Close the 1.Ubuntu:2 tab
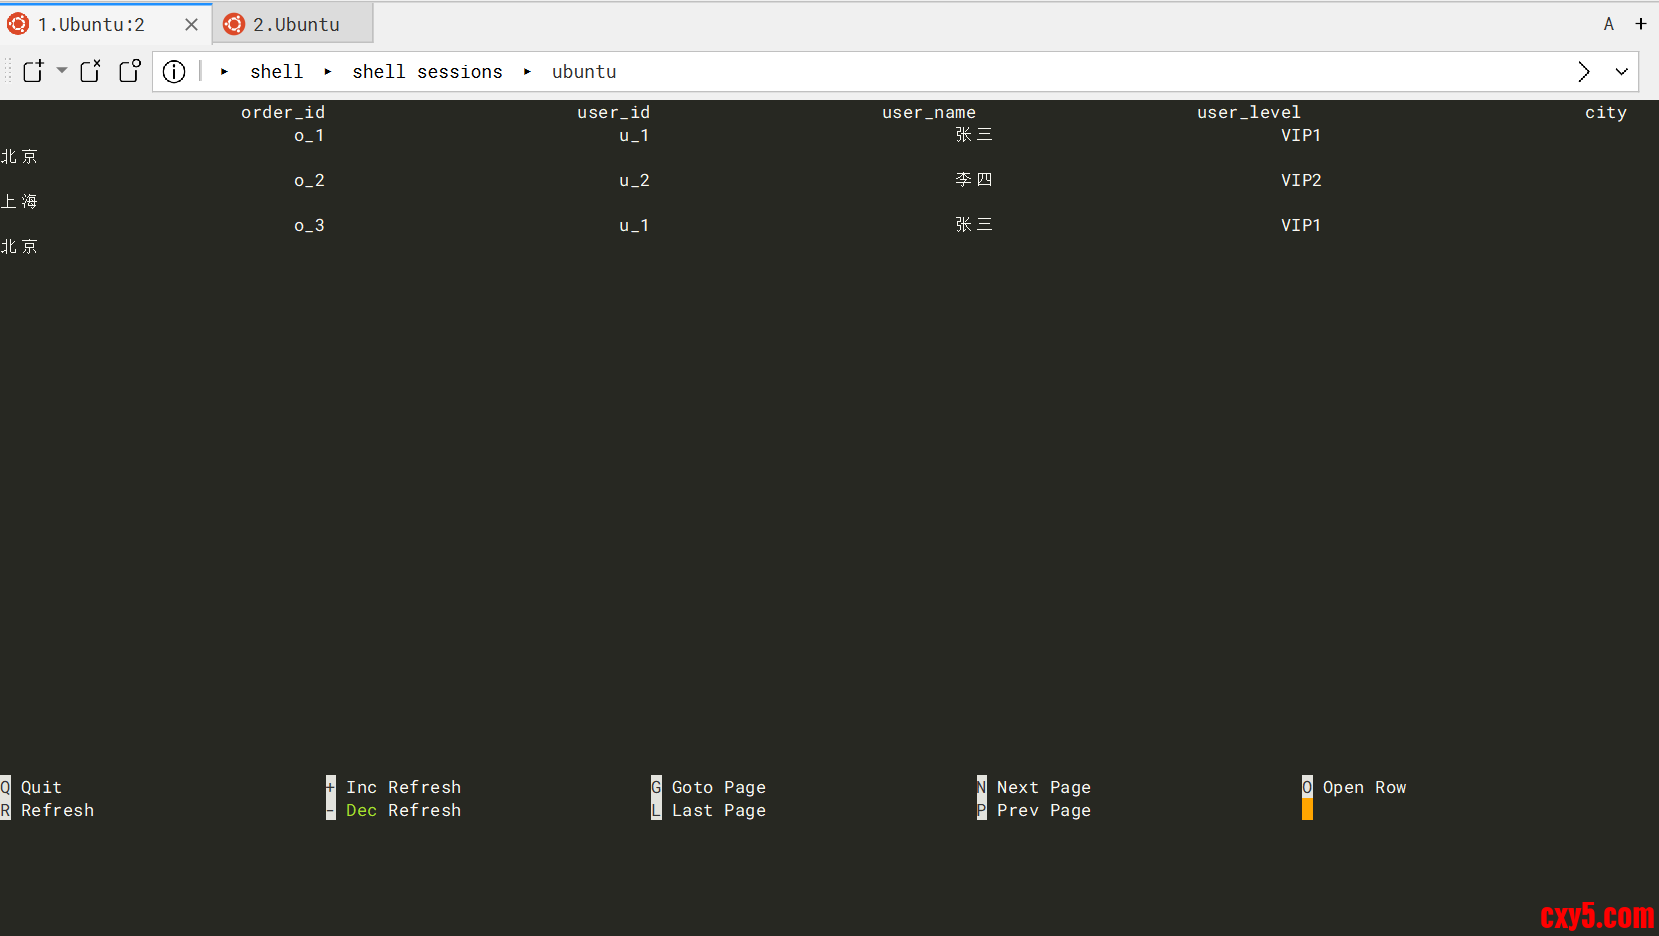The width and height of the screenshot is (1659, 936). coord(191,24)
